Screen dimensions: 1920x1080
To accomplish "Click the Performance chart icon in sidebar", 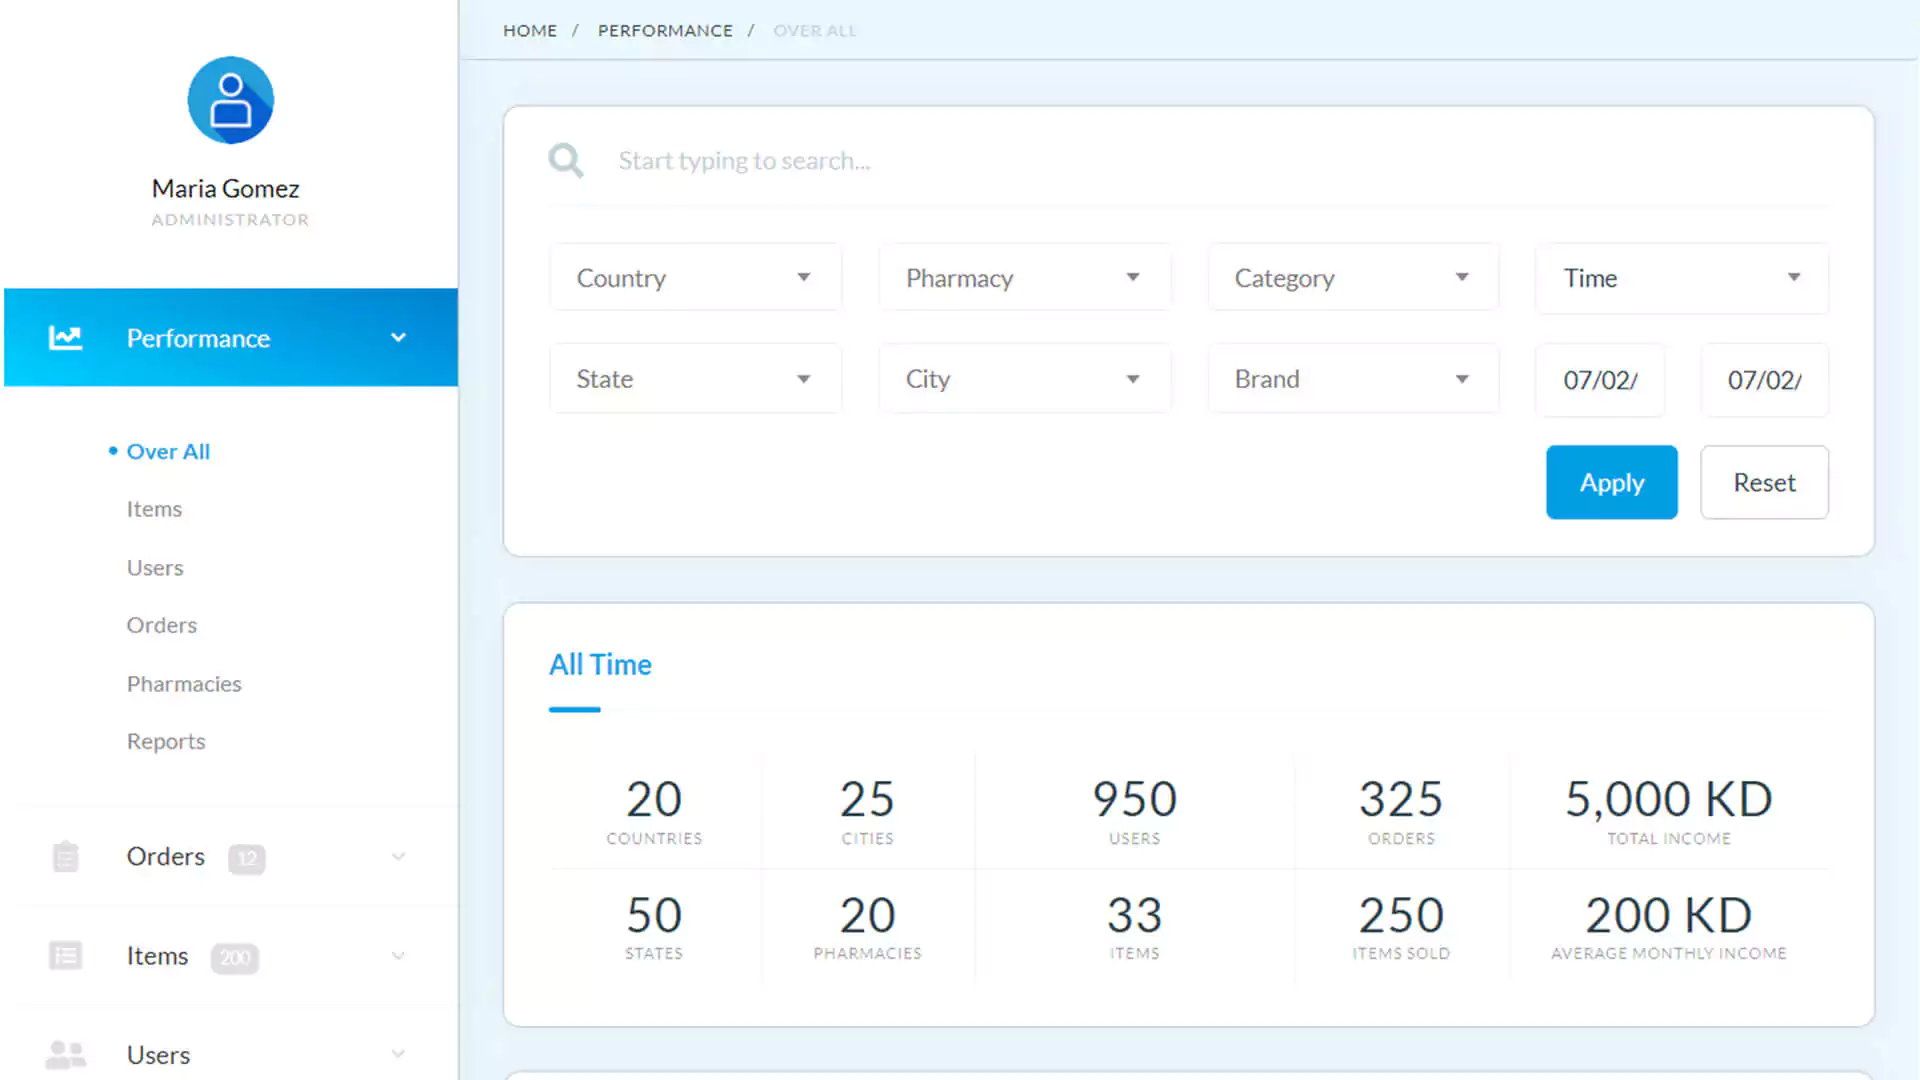I will pyautogui.click(x=66, y=338).
